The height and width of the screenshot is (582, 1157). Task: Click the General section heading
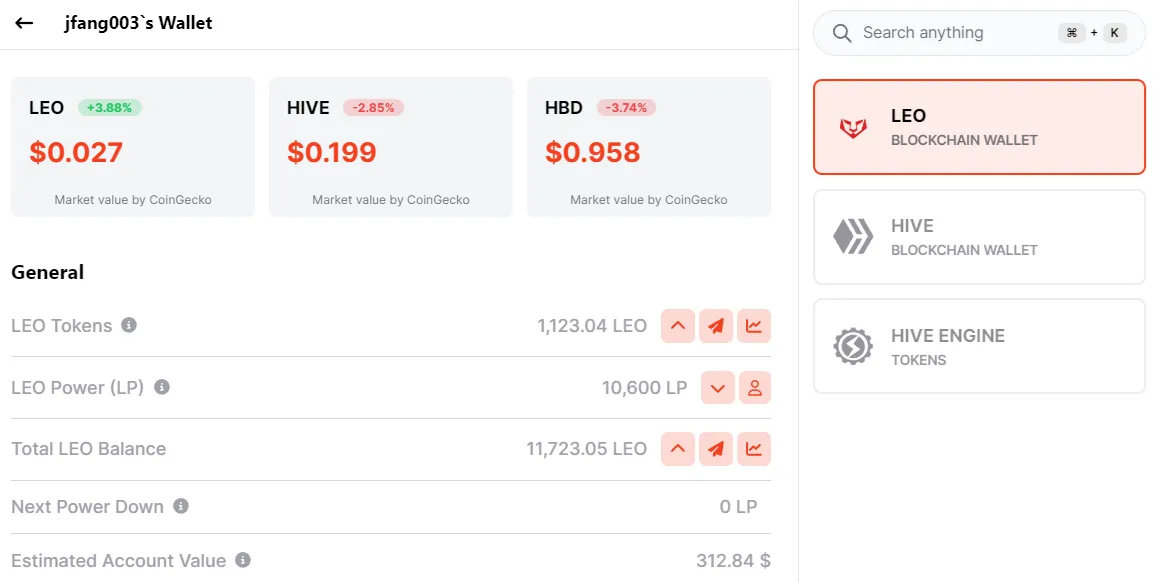(x=47, y=272)
